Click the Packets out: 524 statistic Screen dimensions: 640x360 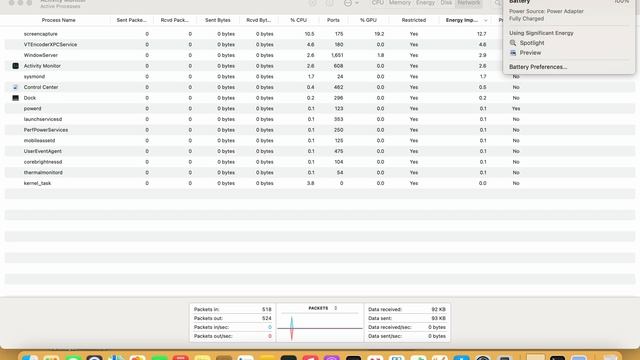coord(232,318)
